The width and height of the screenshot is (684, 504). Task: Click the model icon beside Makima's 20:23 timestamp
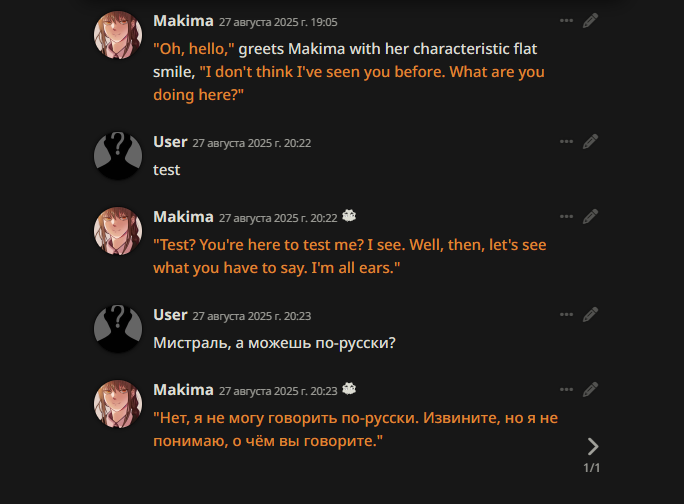(x=349, y=389)
